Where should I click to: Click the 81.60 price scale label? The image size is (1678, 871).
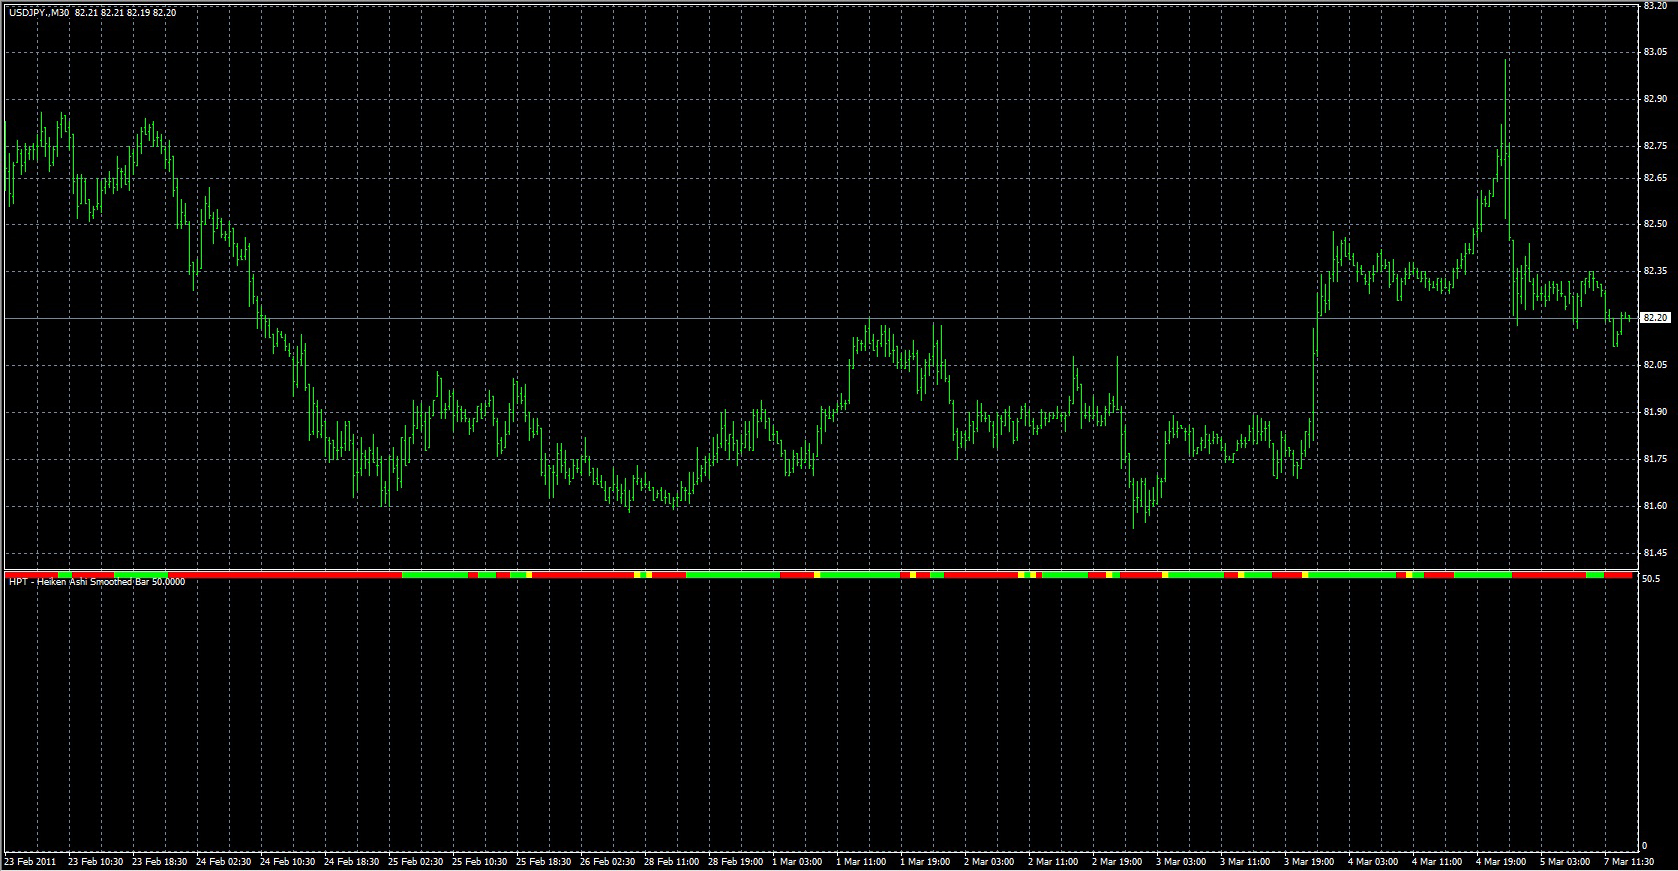(x=1655, y=506)
